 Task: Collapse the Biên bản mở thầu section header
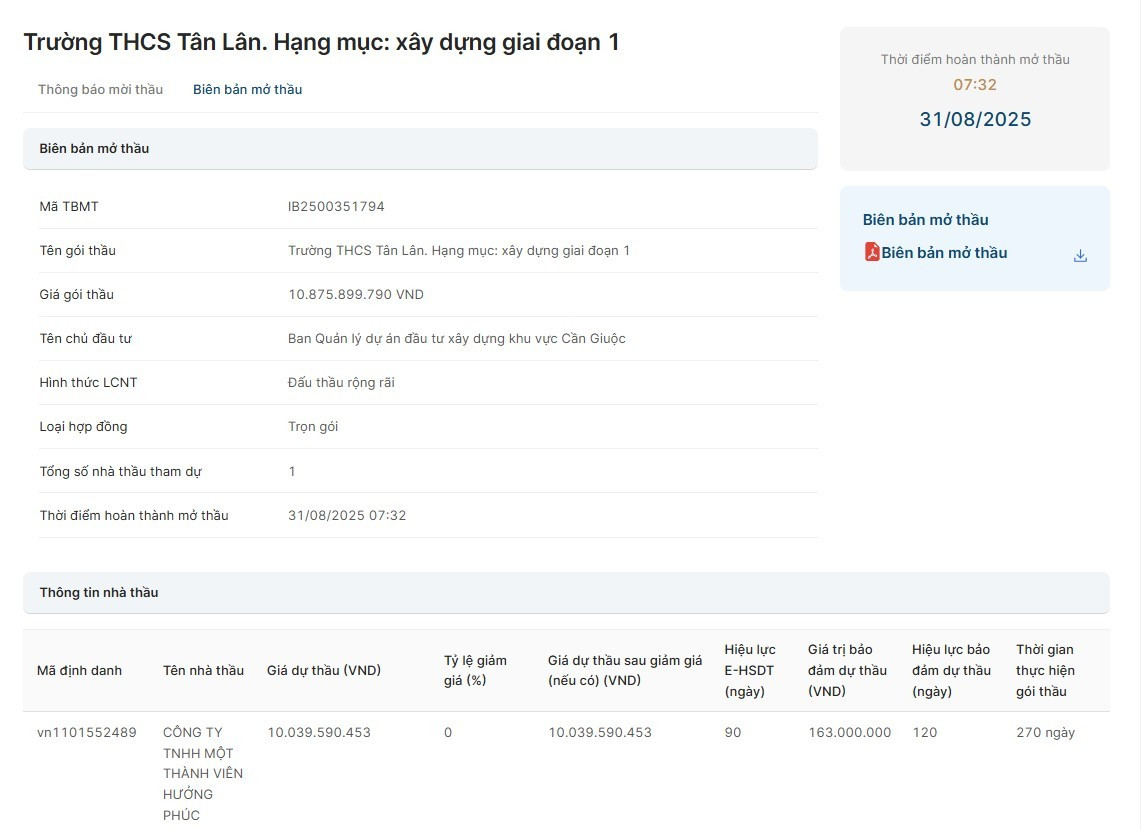pos(420,149)
